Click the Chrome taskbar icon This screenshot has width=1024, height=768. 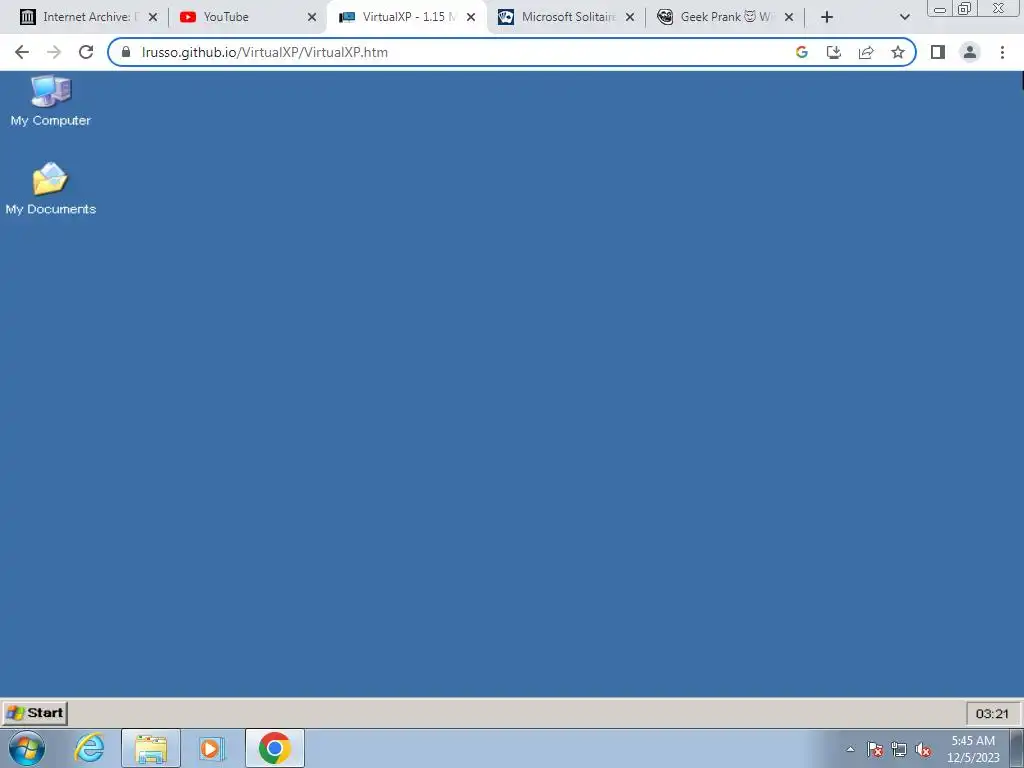point(274,748)
